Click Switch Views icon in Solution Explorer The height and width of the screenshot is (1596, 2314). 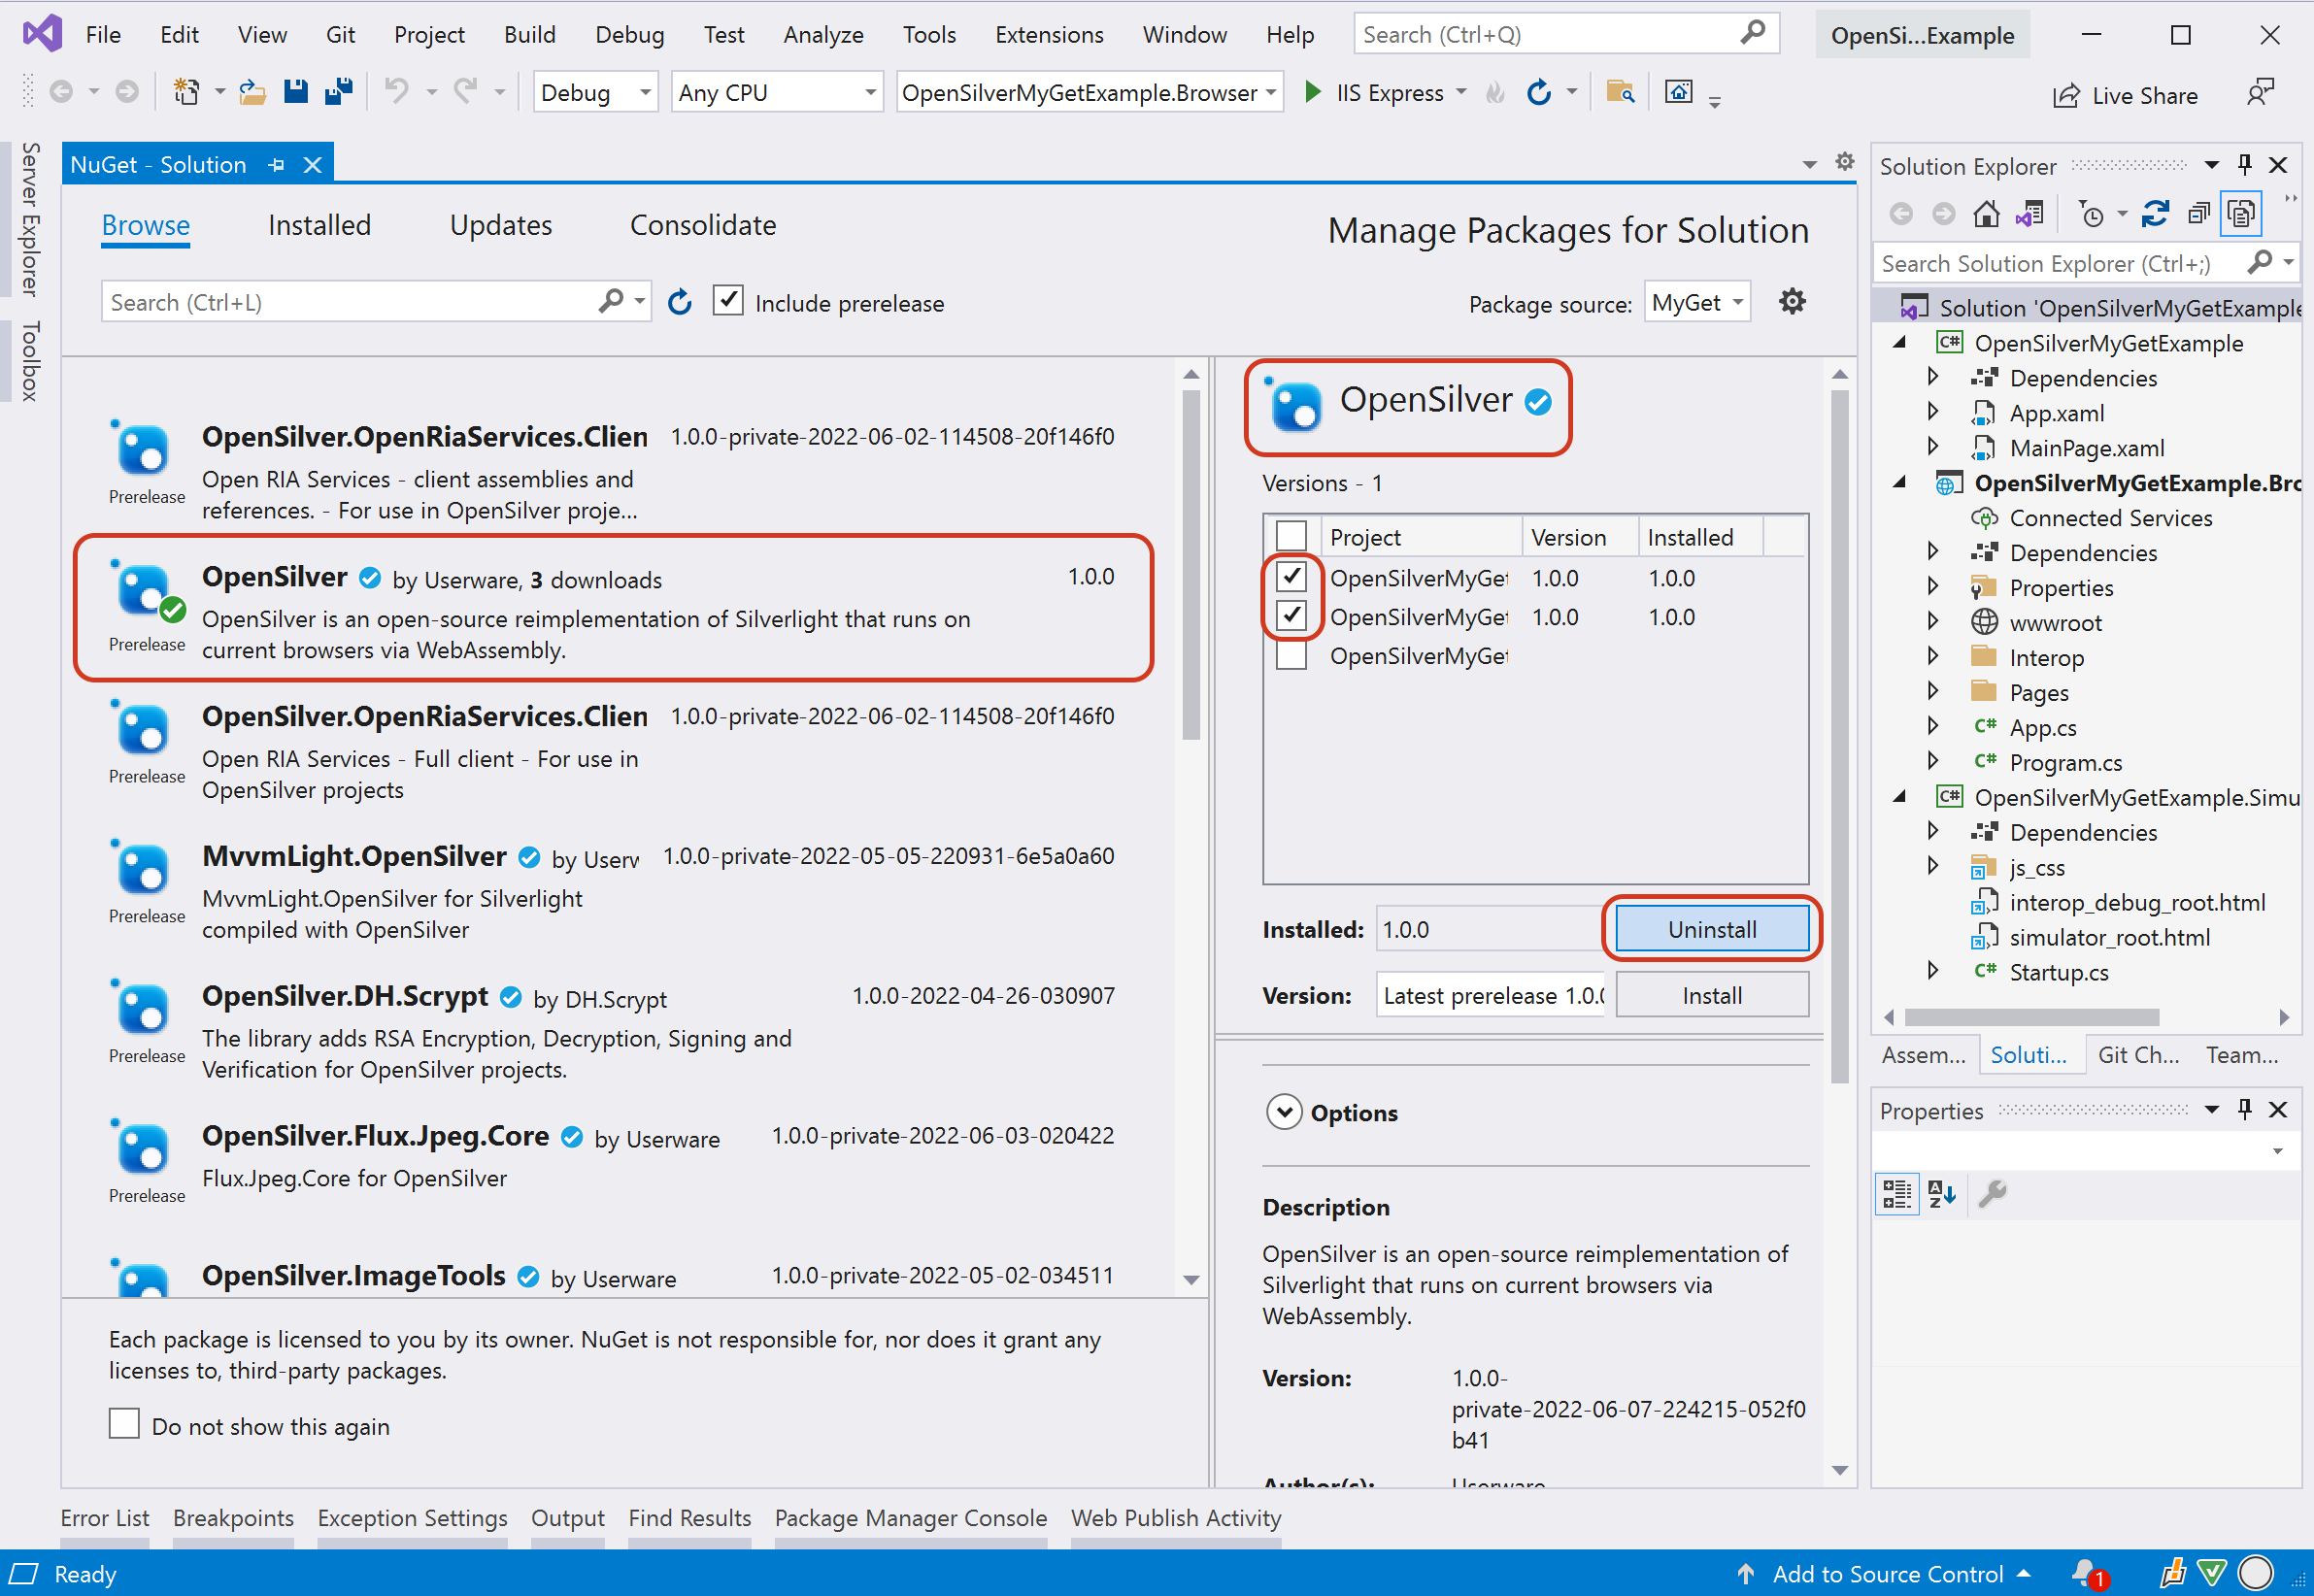2030,213
